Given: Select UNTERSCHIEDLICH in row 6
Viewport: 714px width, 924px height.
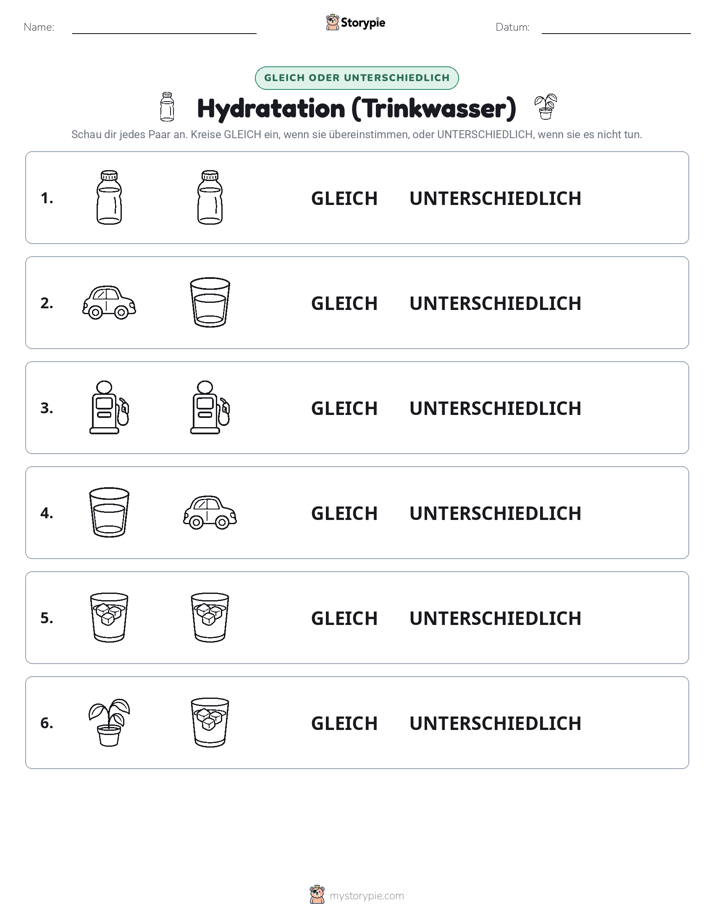Looking at the screenshot, I should point(495,722).
